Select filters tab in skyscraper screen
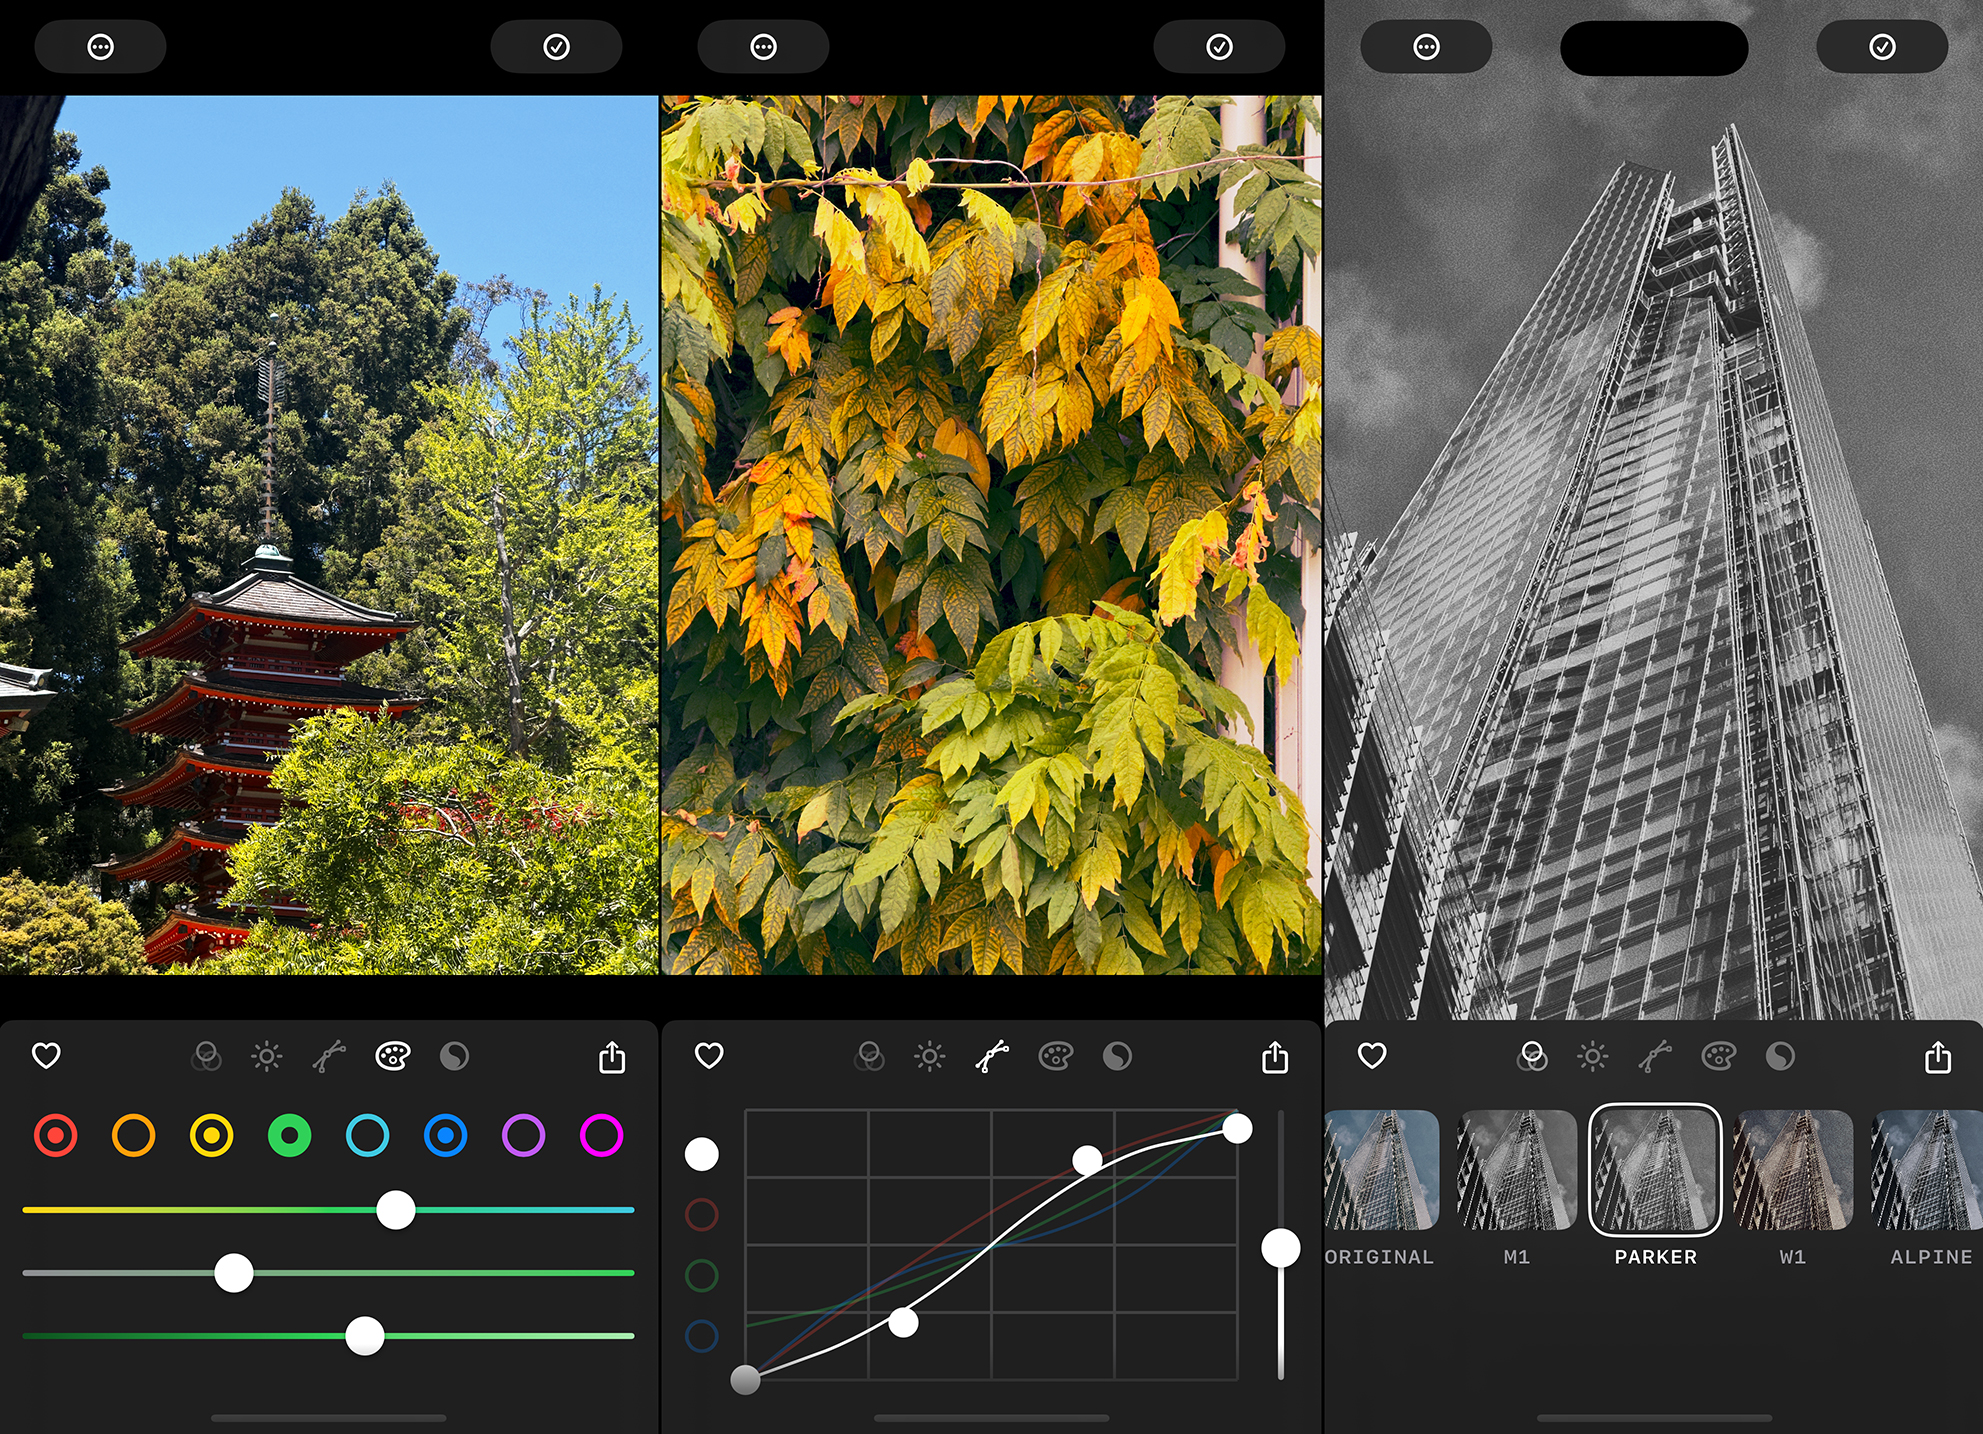 [1532, 1056]
